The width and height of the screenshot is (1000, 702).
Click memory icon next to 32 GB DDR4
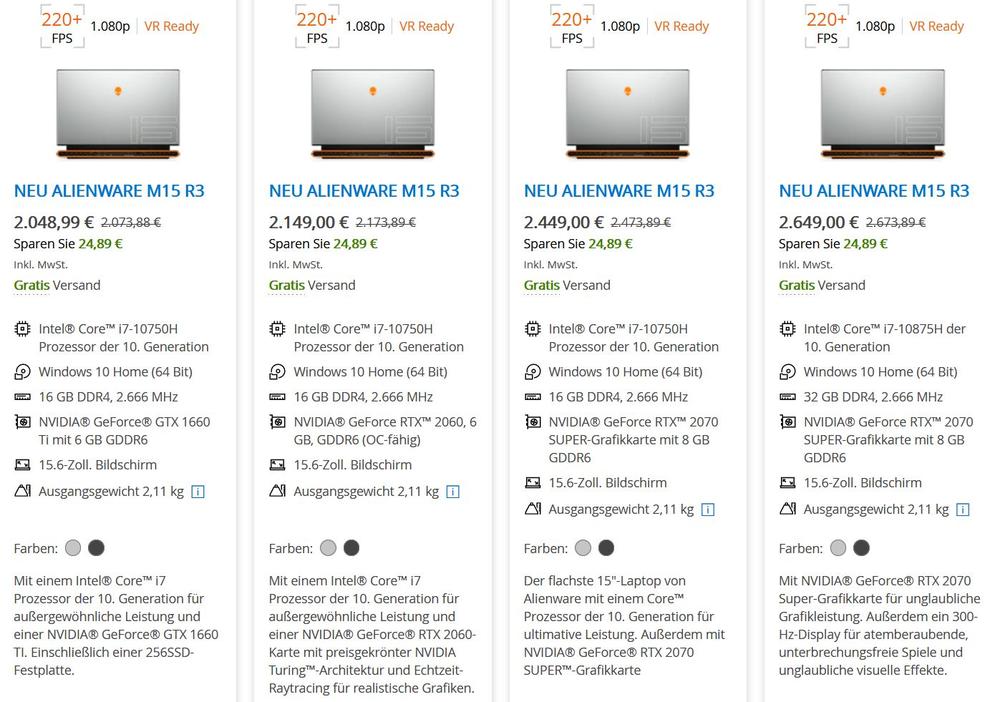(788, 397)
